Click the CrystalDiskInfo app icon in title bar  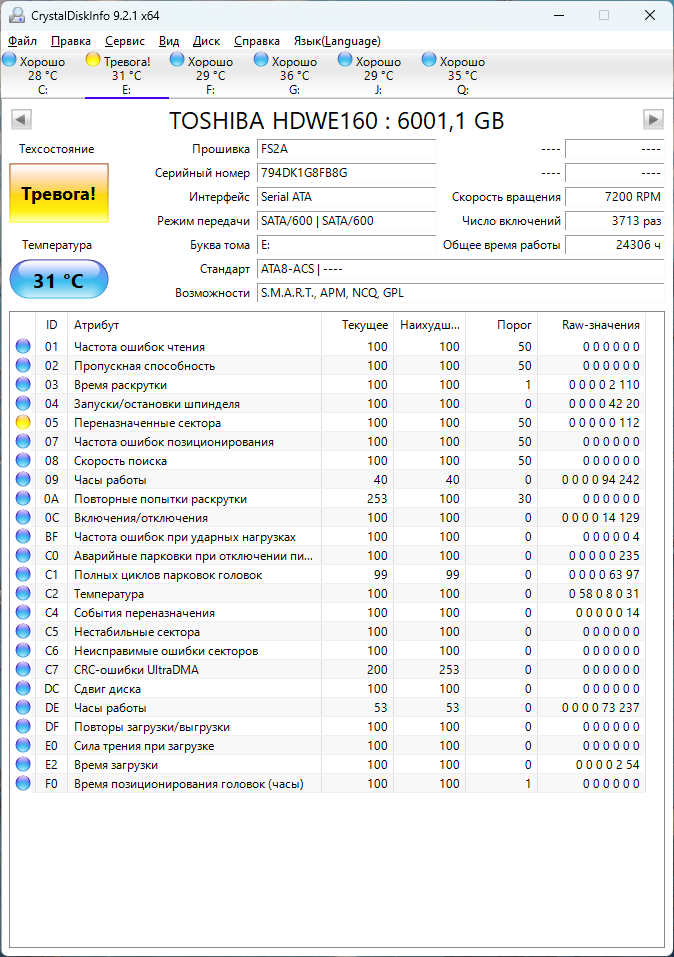(x=16, y=15)
